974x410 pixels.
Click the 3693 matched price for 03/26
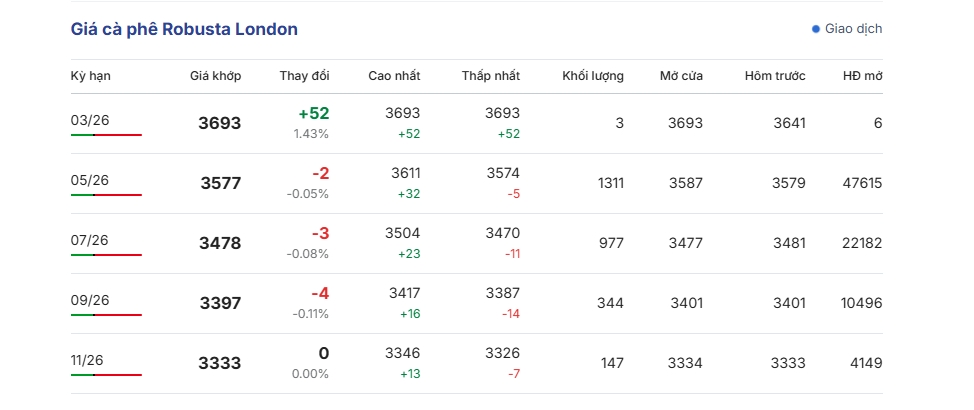pyautogui.click(x=220, y=124)
